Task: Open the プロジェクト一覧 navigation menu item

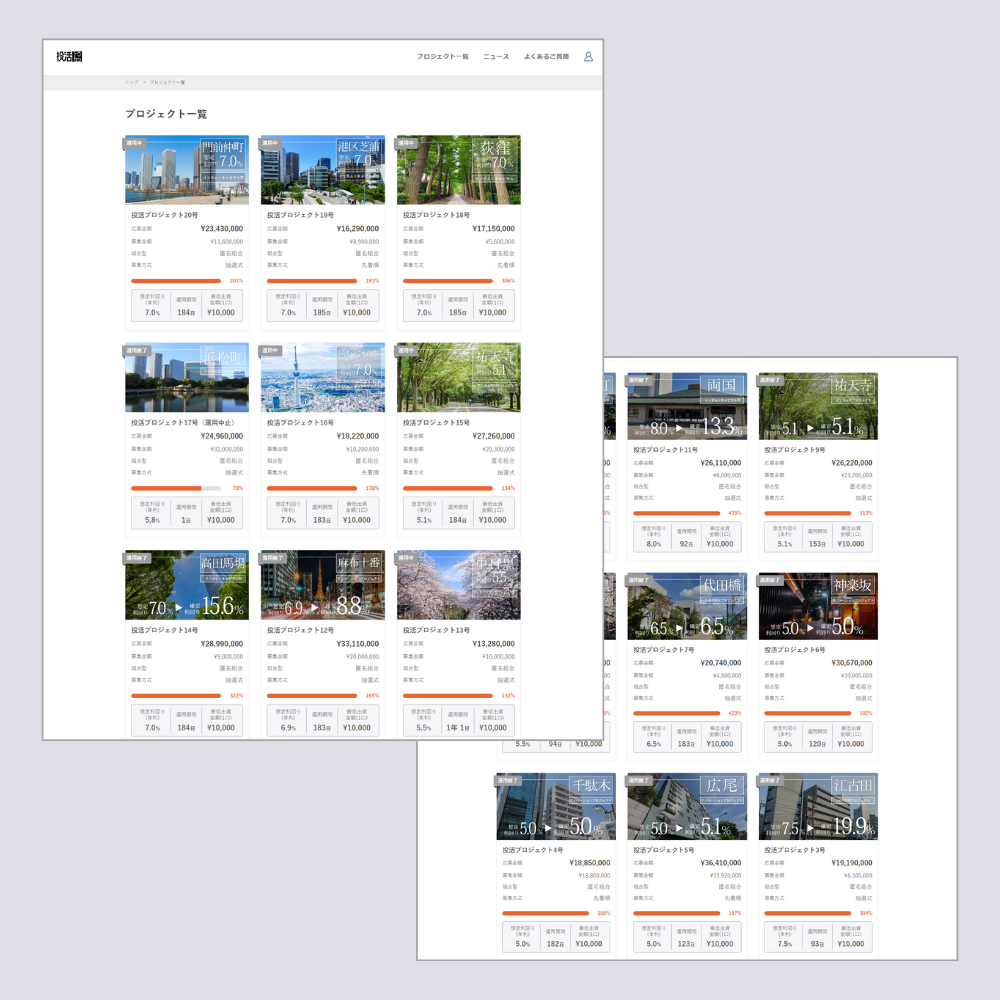Action: (442, 57)
